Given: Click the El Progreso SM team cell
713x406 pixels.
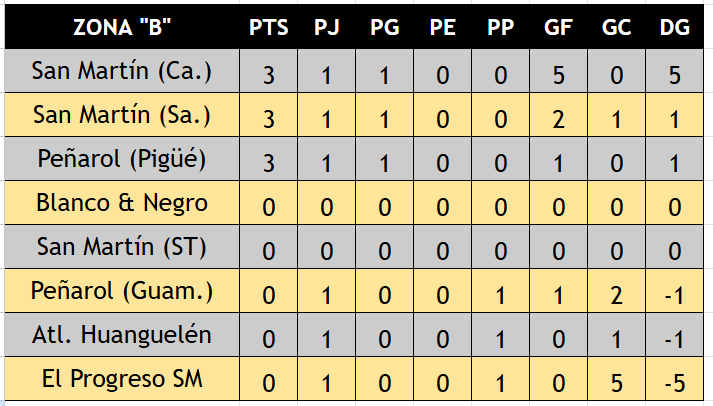Looking at the screenshot, I should (122, 379).
